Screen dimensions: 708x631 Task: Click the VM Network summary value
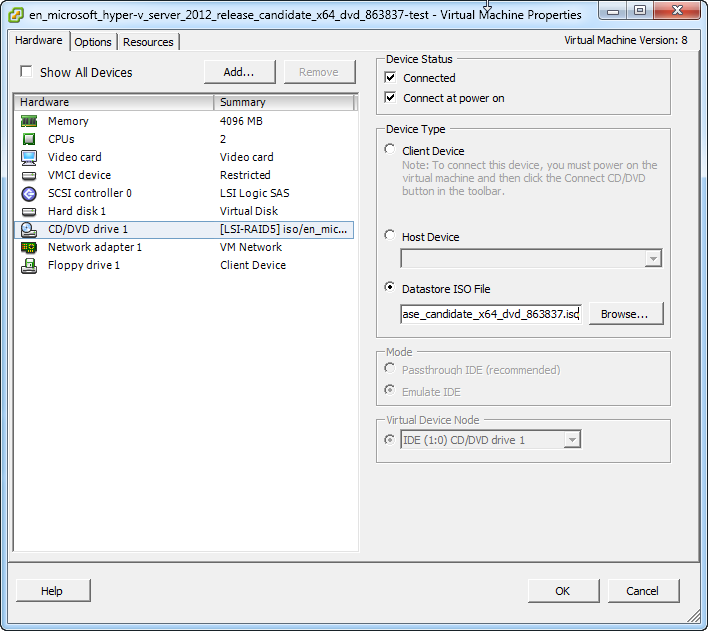coord(251,247)
